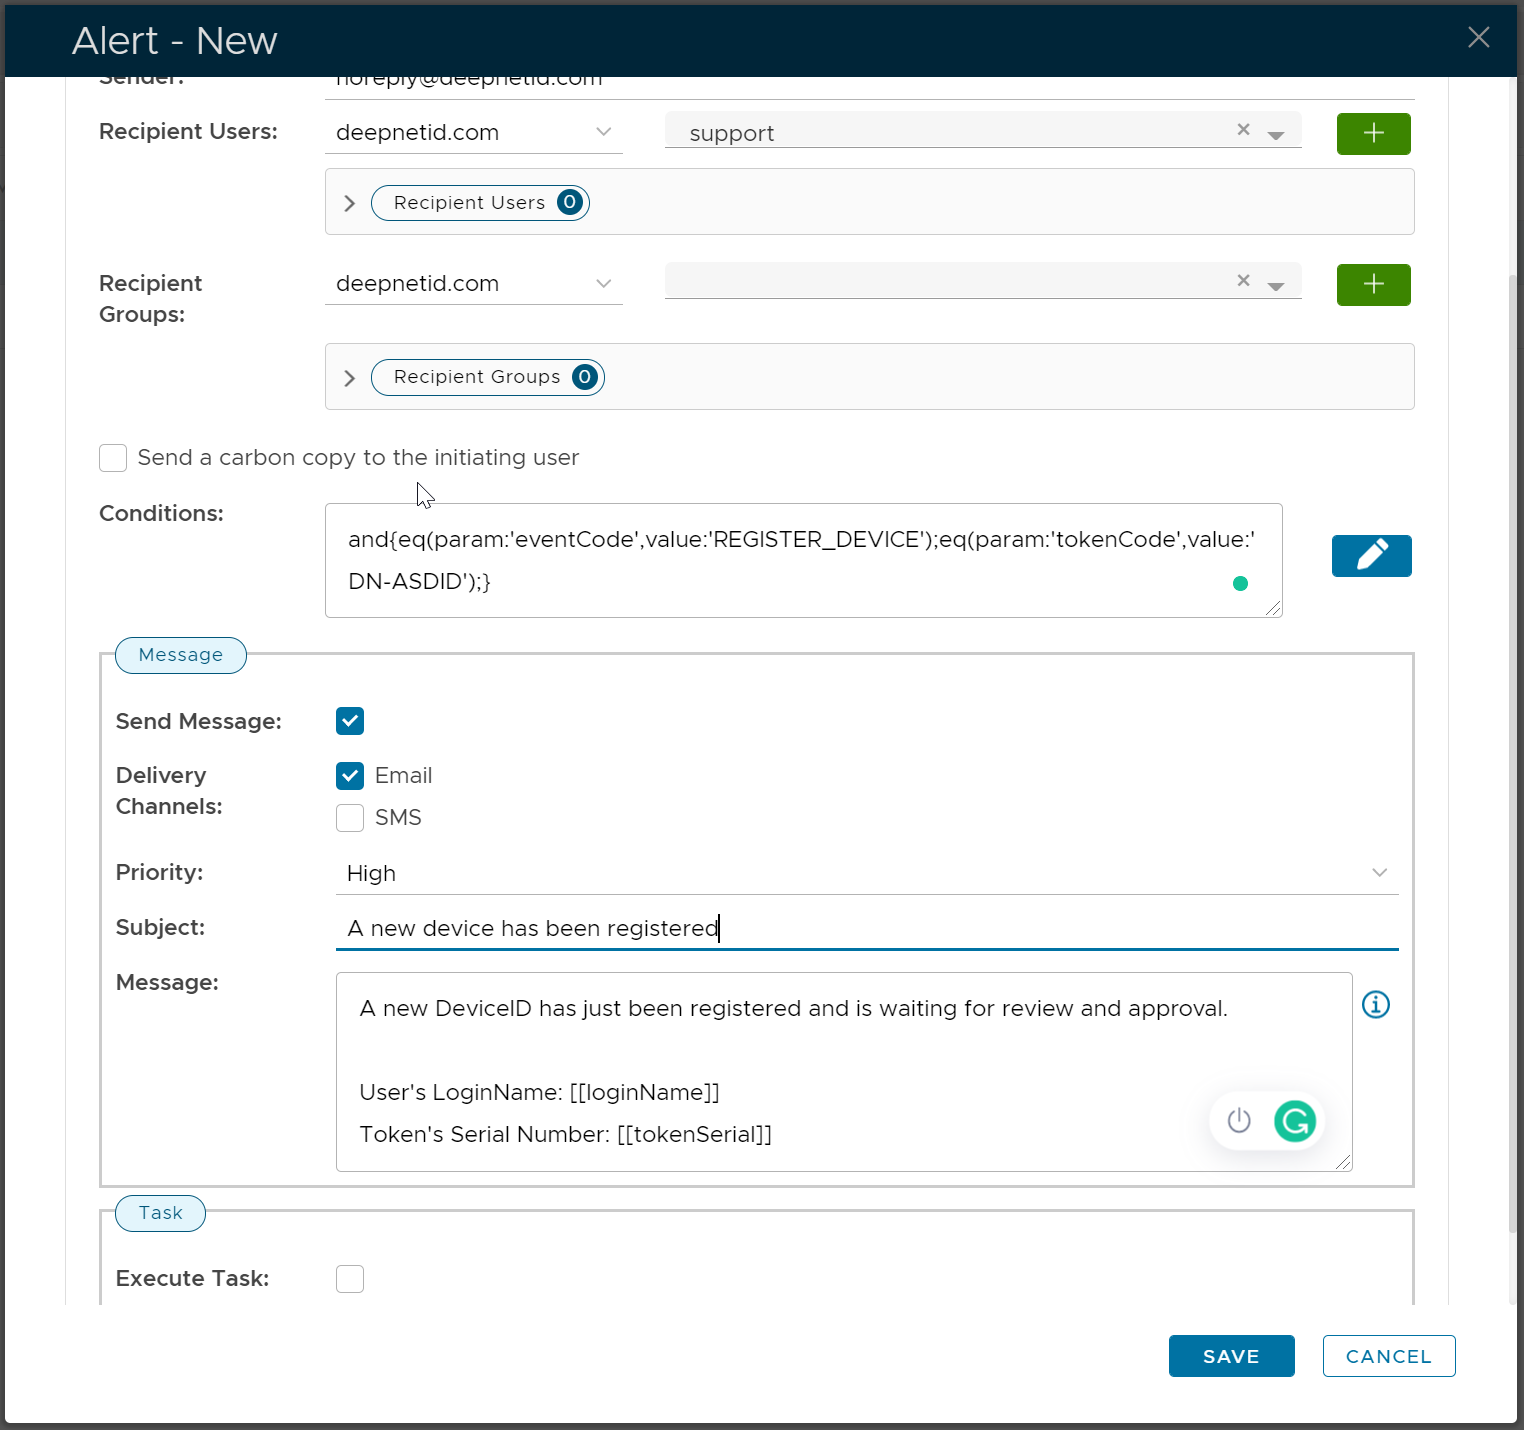
Task: Clear the support recipient user selection
Action: coord(1243,130)
